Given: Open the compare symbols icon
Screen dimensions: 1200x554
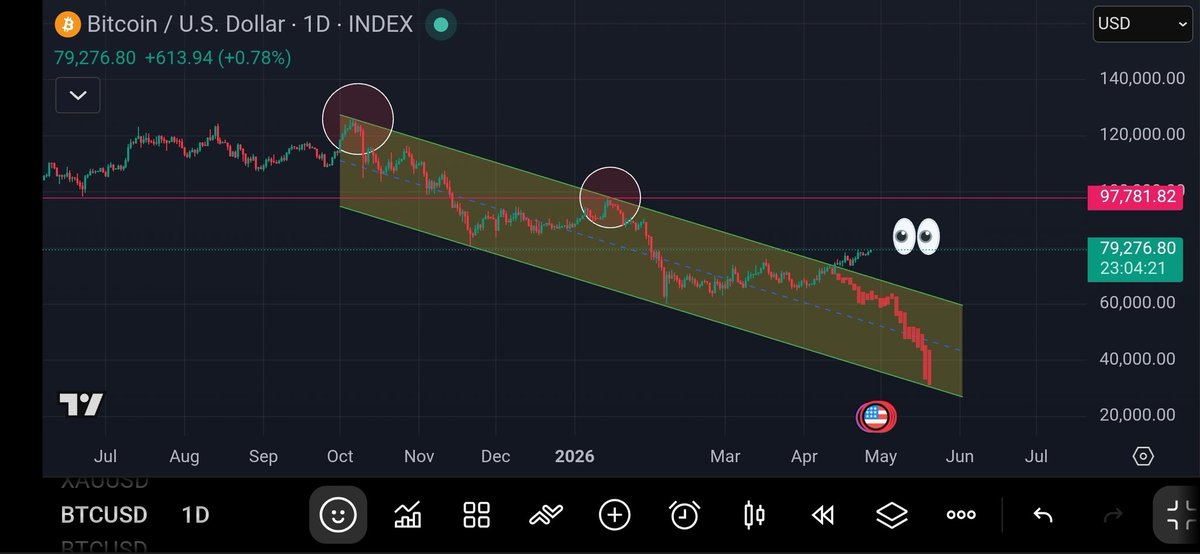Looking at the screenshot, I should tap(545, 515).
